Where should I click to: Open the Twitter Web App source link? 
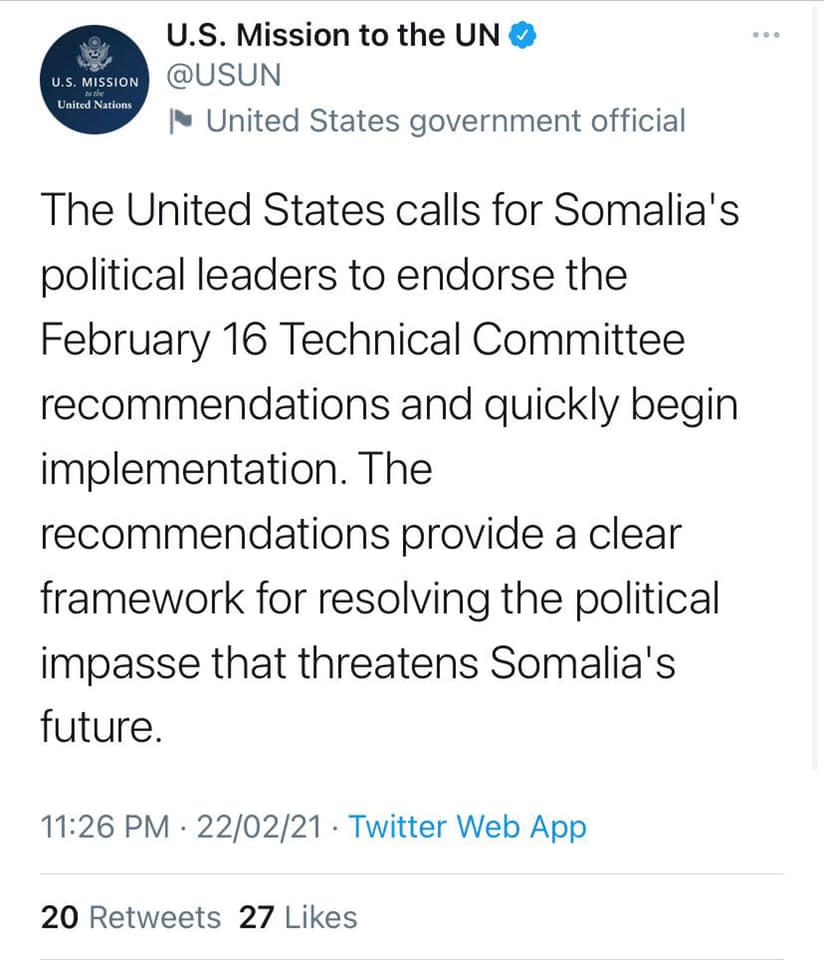(x=467, y=827)
